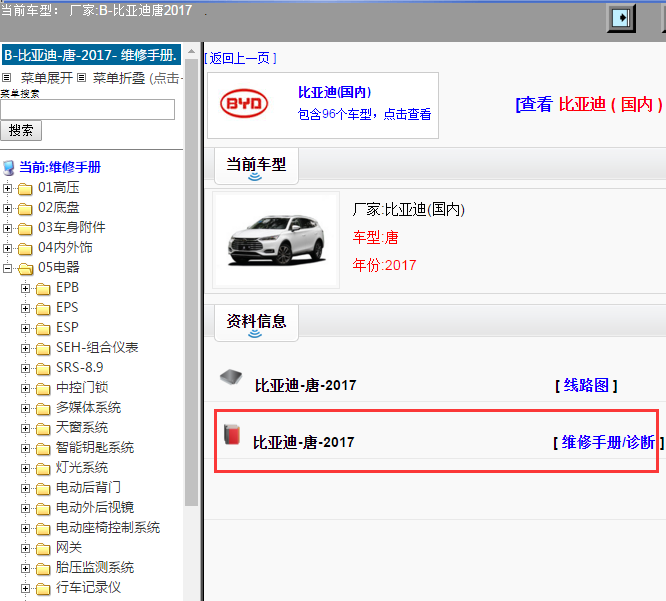Screen dimensions: 666x601
Task: Click the gray wiring diagram book icon
Action: click(231, 377)
